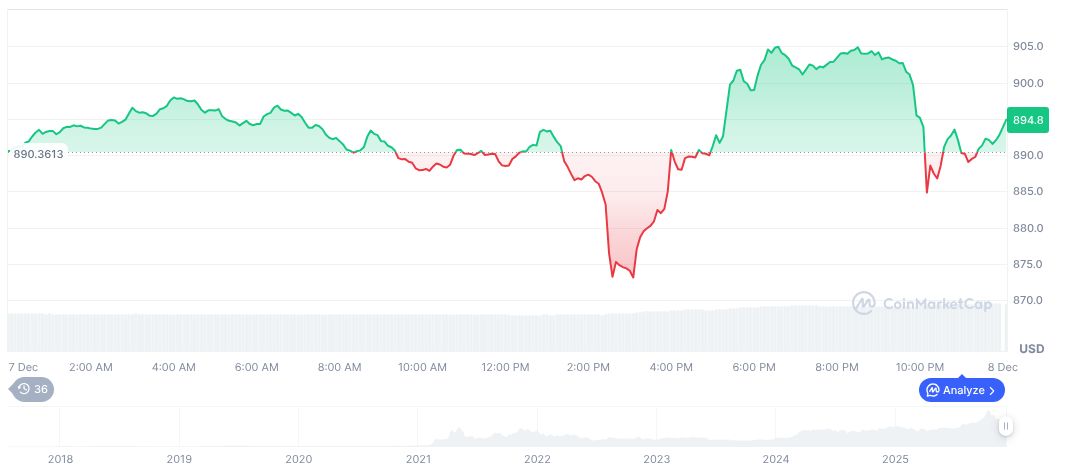Click the volume bars below the chart
The image size is (1072, 470).
pos(500,332)
